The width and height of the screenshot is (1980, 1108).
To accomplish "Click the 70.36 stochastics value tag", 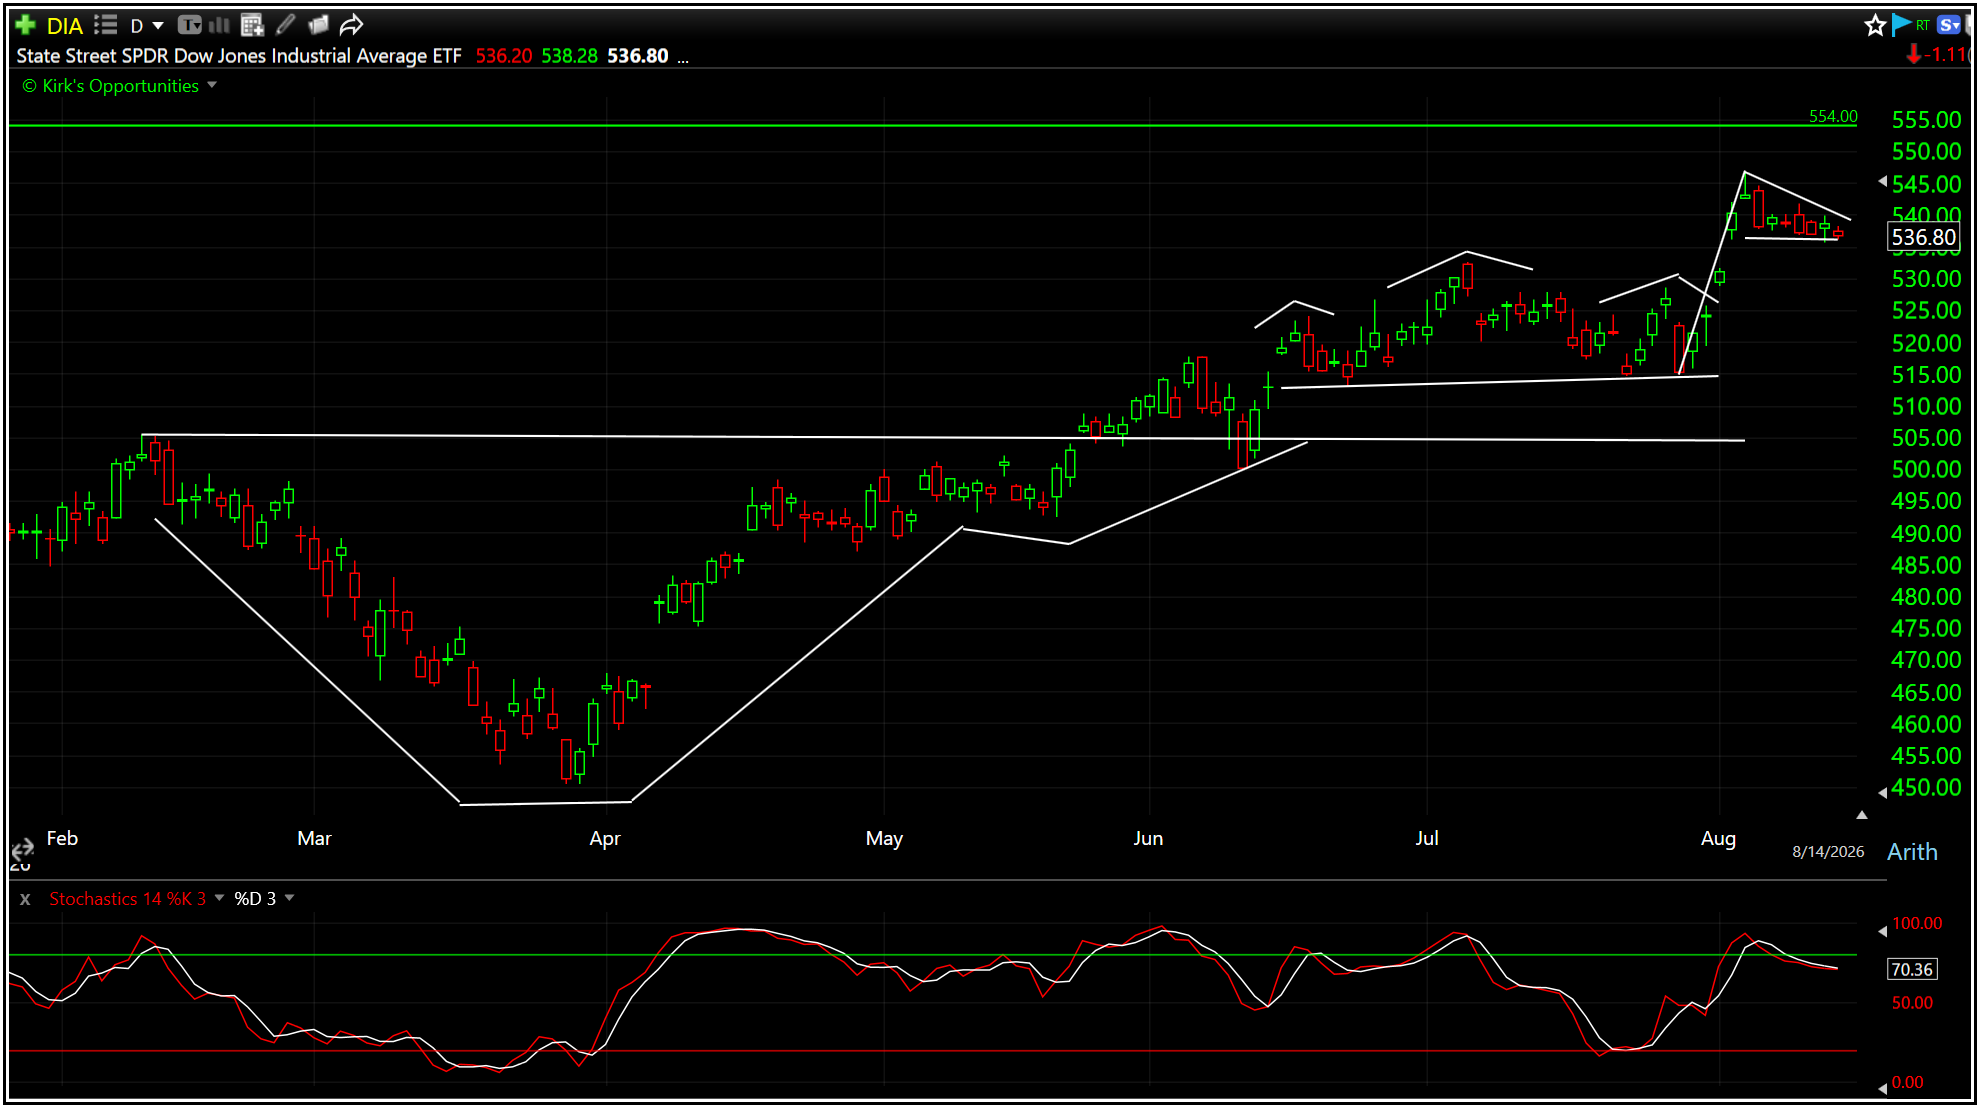I will pos(1911,969).
